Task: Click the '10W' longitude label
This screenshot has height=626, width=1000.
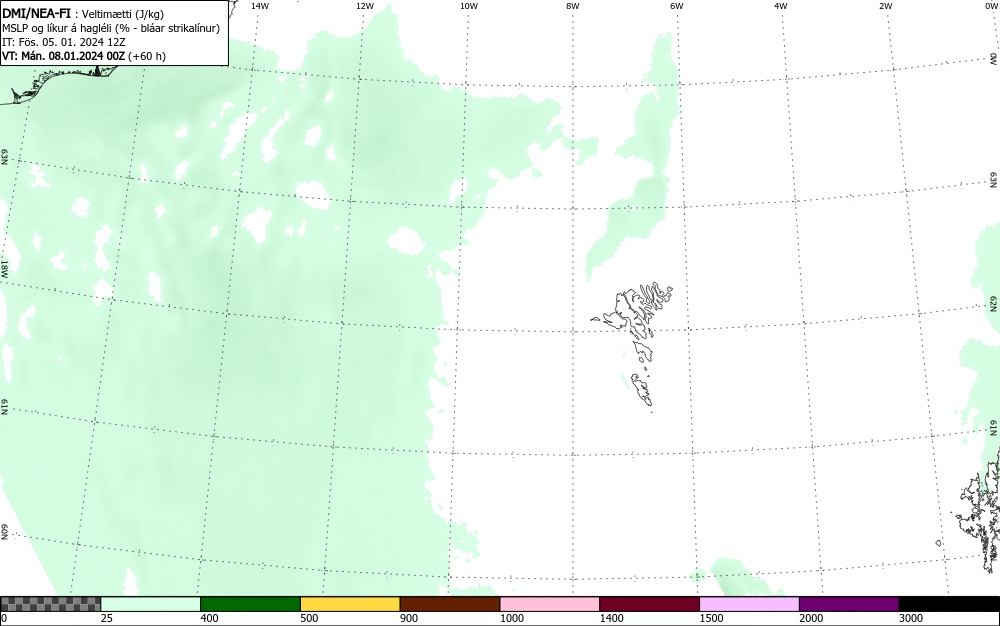Action: click(468, 6)
